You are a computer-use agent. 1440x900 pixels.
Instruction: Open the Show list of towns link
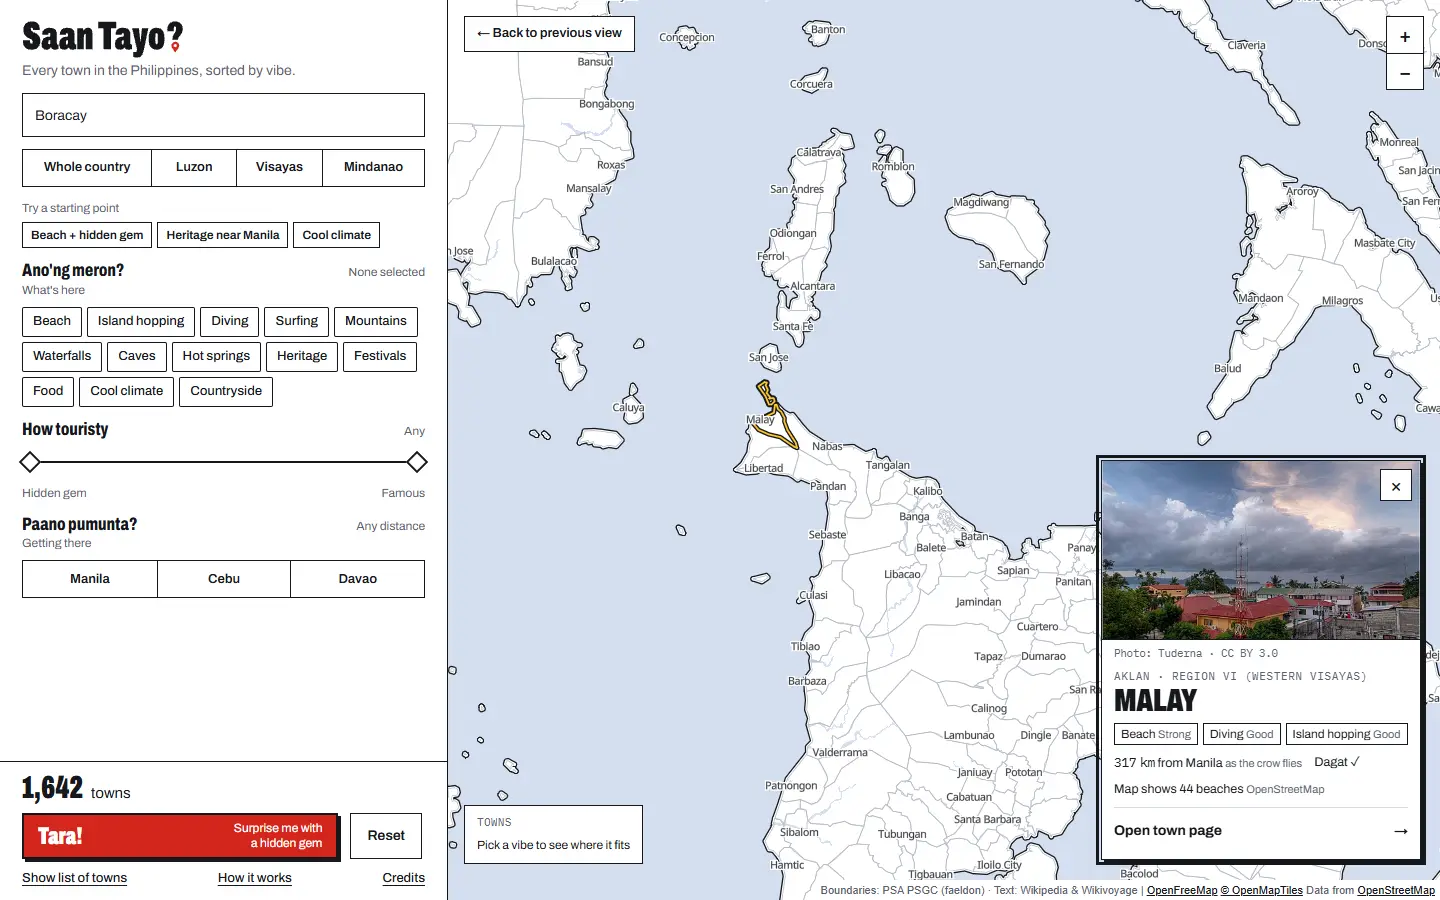[75, 878]
